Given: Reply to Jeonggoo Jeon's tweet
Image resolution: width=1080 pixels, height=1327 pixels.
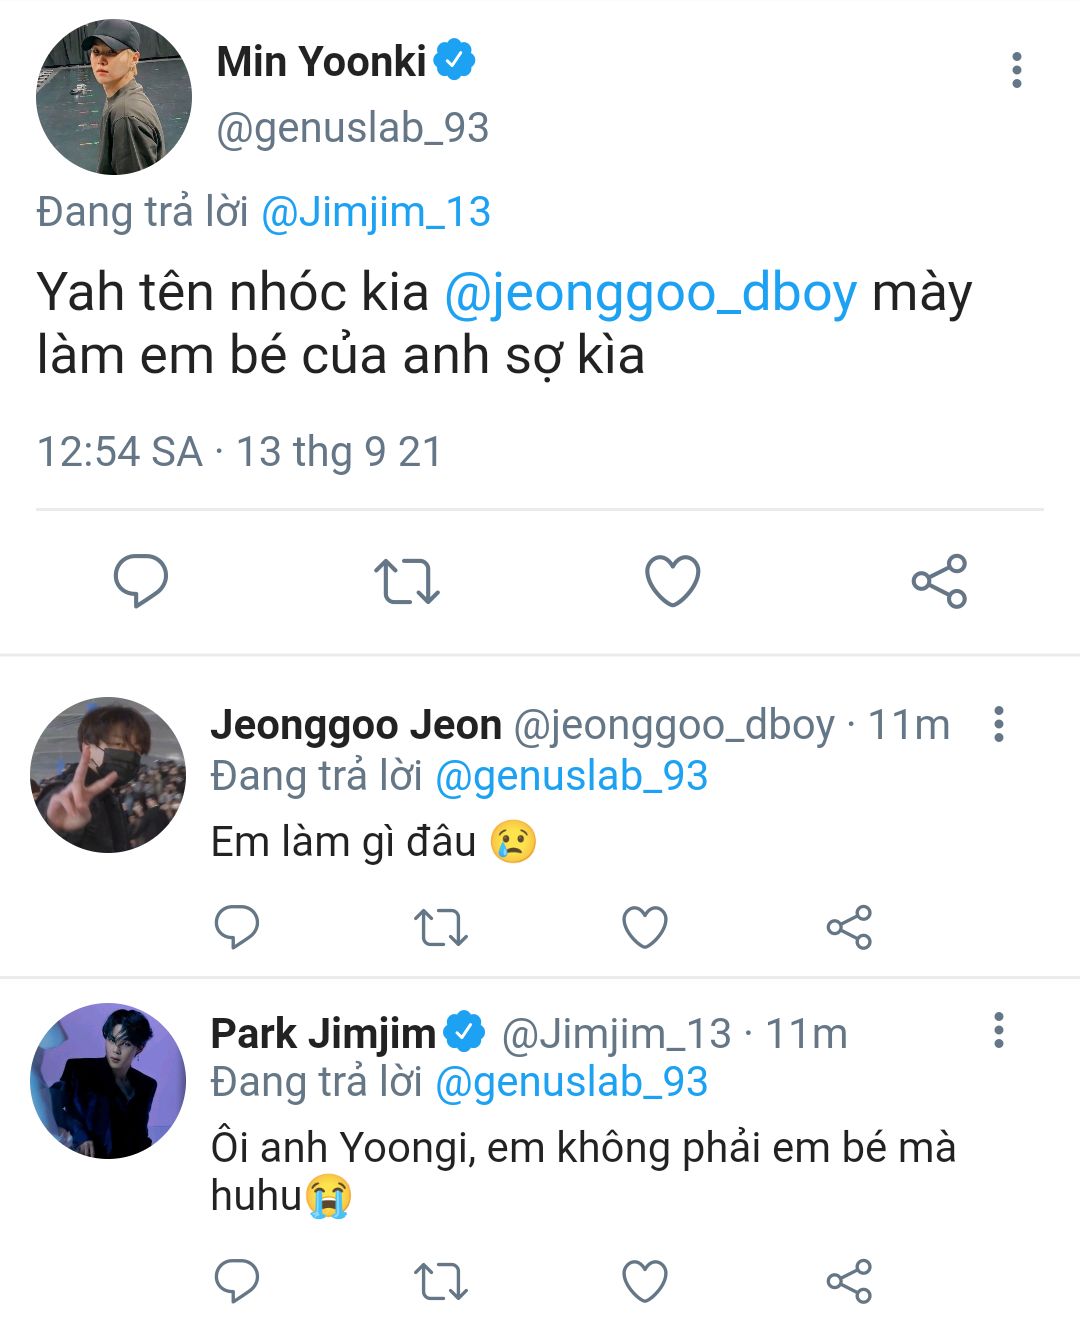Looking at the screenshot, I should click(237, 927).
